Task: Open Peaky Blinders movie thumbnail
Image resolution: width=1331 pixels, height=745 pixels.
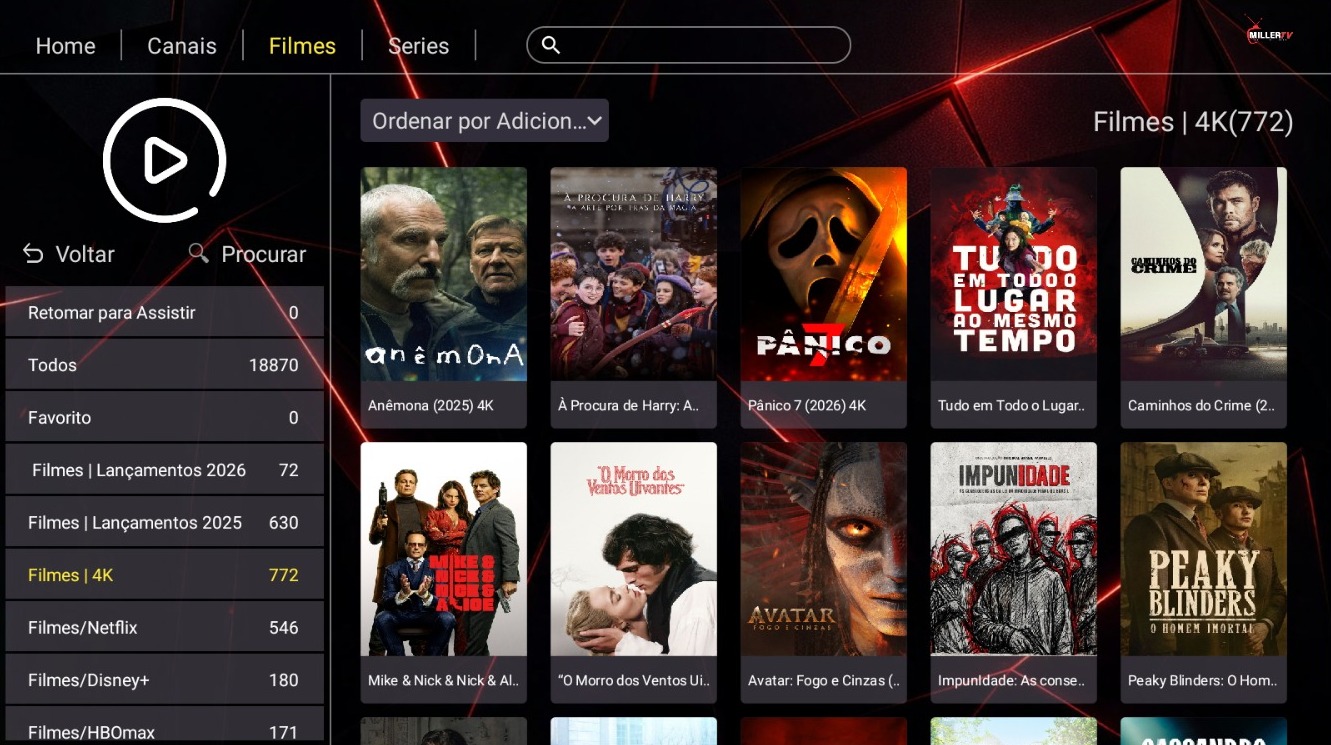Action: tap(1203, 550)
